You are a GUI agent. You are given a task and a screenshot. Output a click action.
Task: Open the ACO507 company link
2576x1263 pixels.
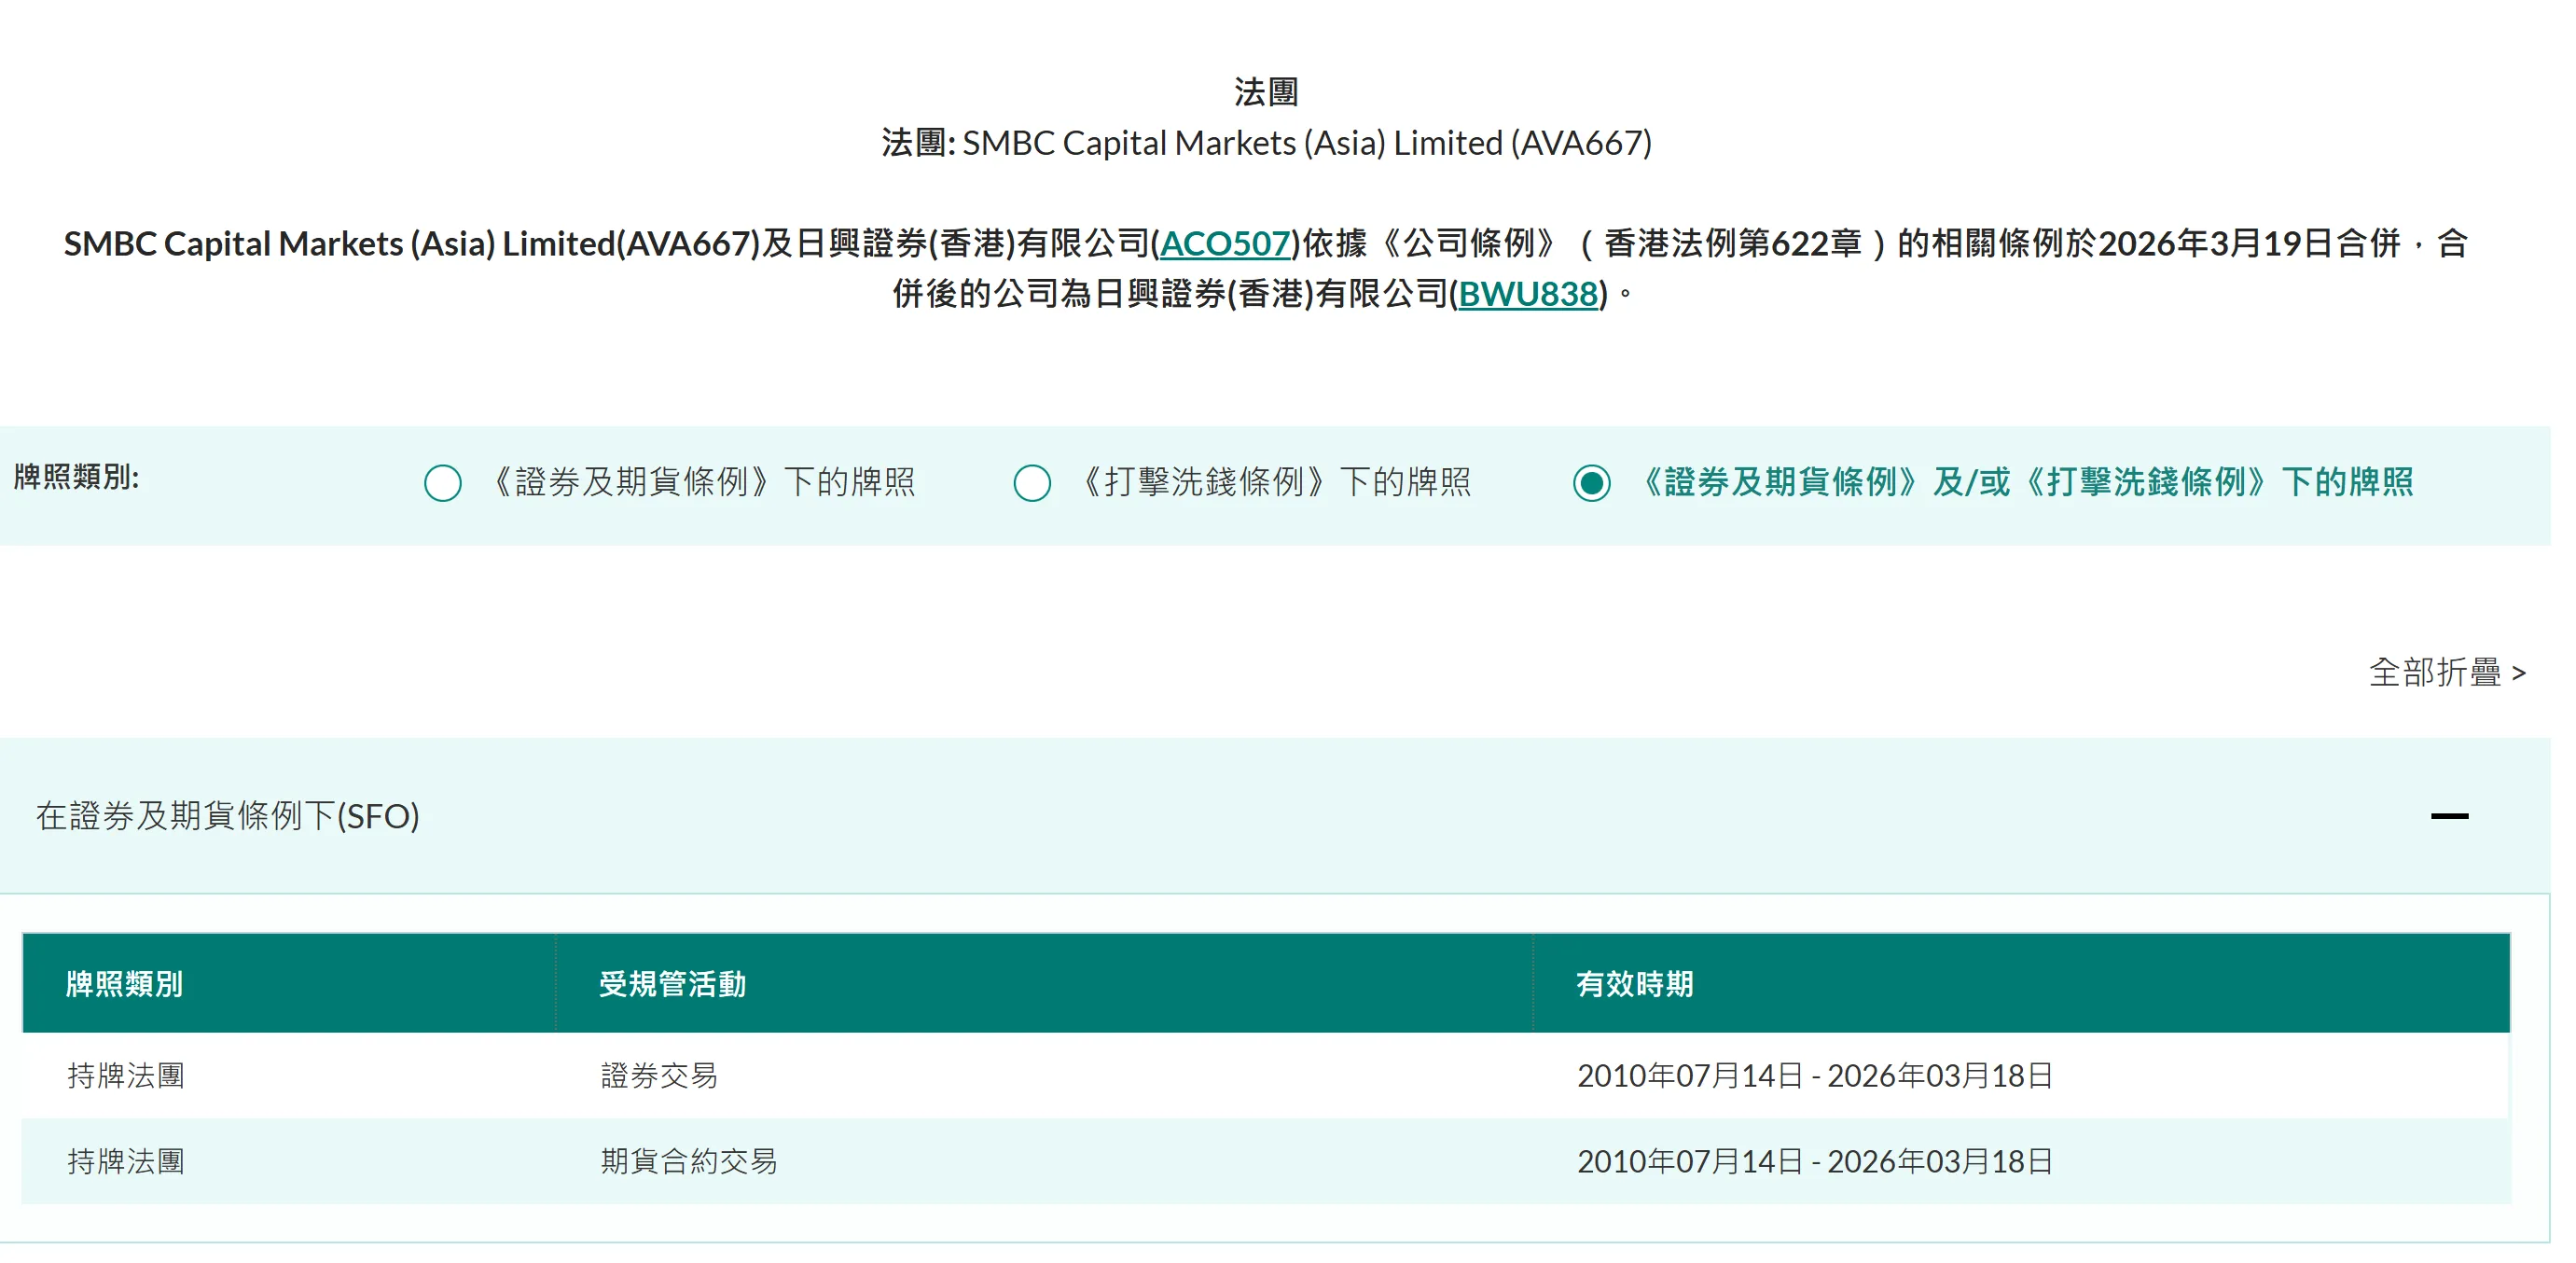tap(1225, 243)
